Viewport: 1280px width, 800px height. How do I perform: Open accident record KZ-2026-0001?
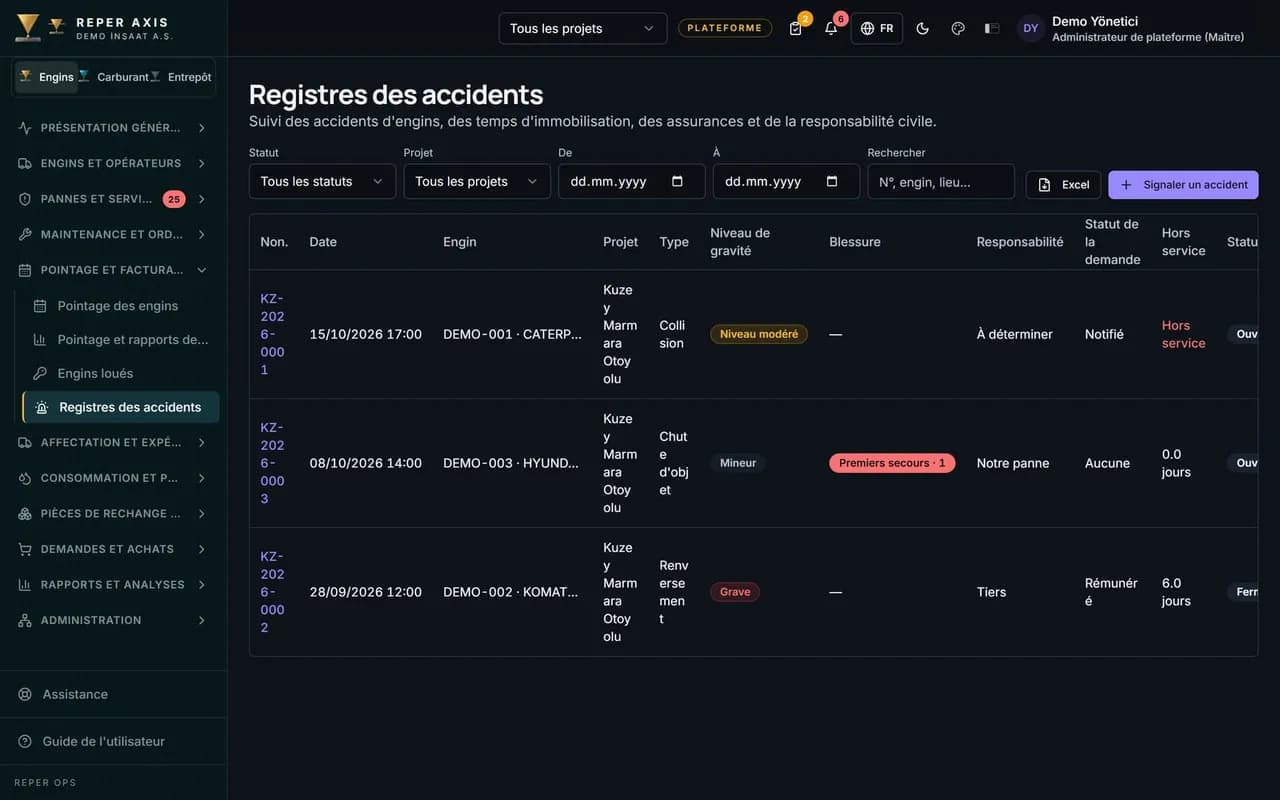272,334
